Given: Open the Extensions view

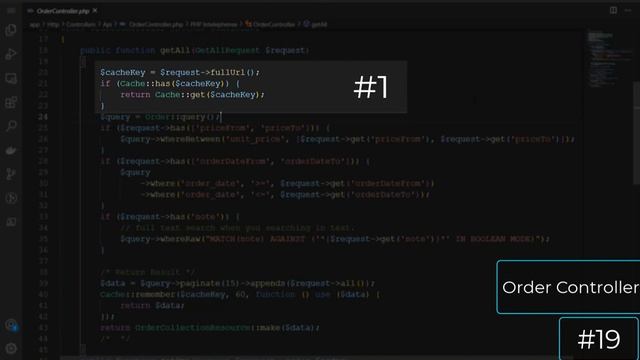Looking at the screenshot, I should coord(11,102).
